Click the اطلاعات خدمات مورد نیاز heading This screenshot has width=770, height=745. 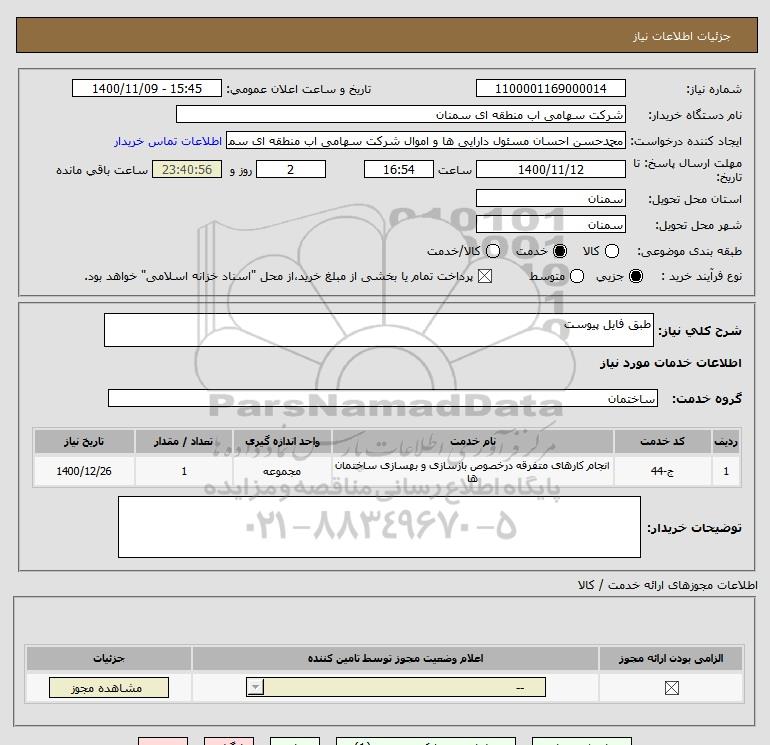pos(671,363)
